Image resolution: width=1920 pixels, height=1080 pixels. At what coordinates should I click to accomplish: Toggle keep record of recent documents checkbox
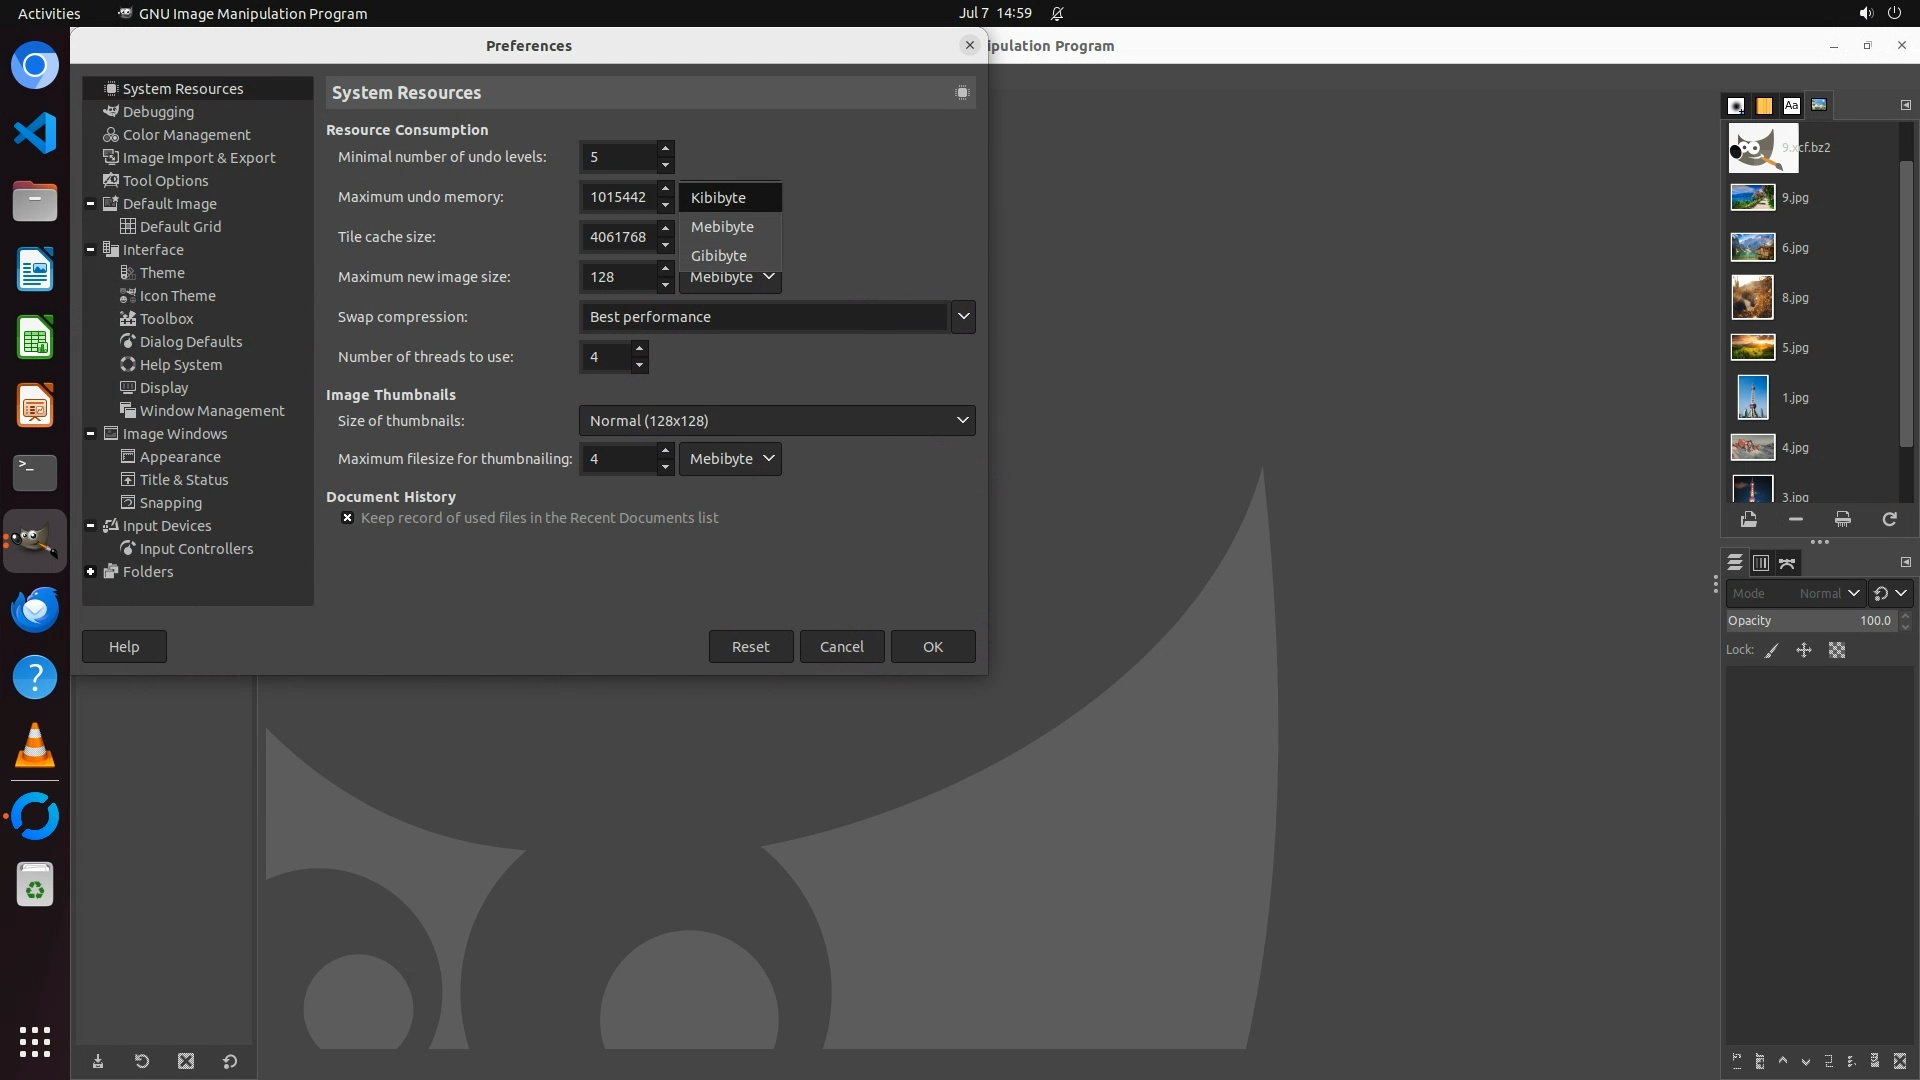point(347,518)
